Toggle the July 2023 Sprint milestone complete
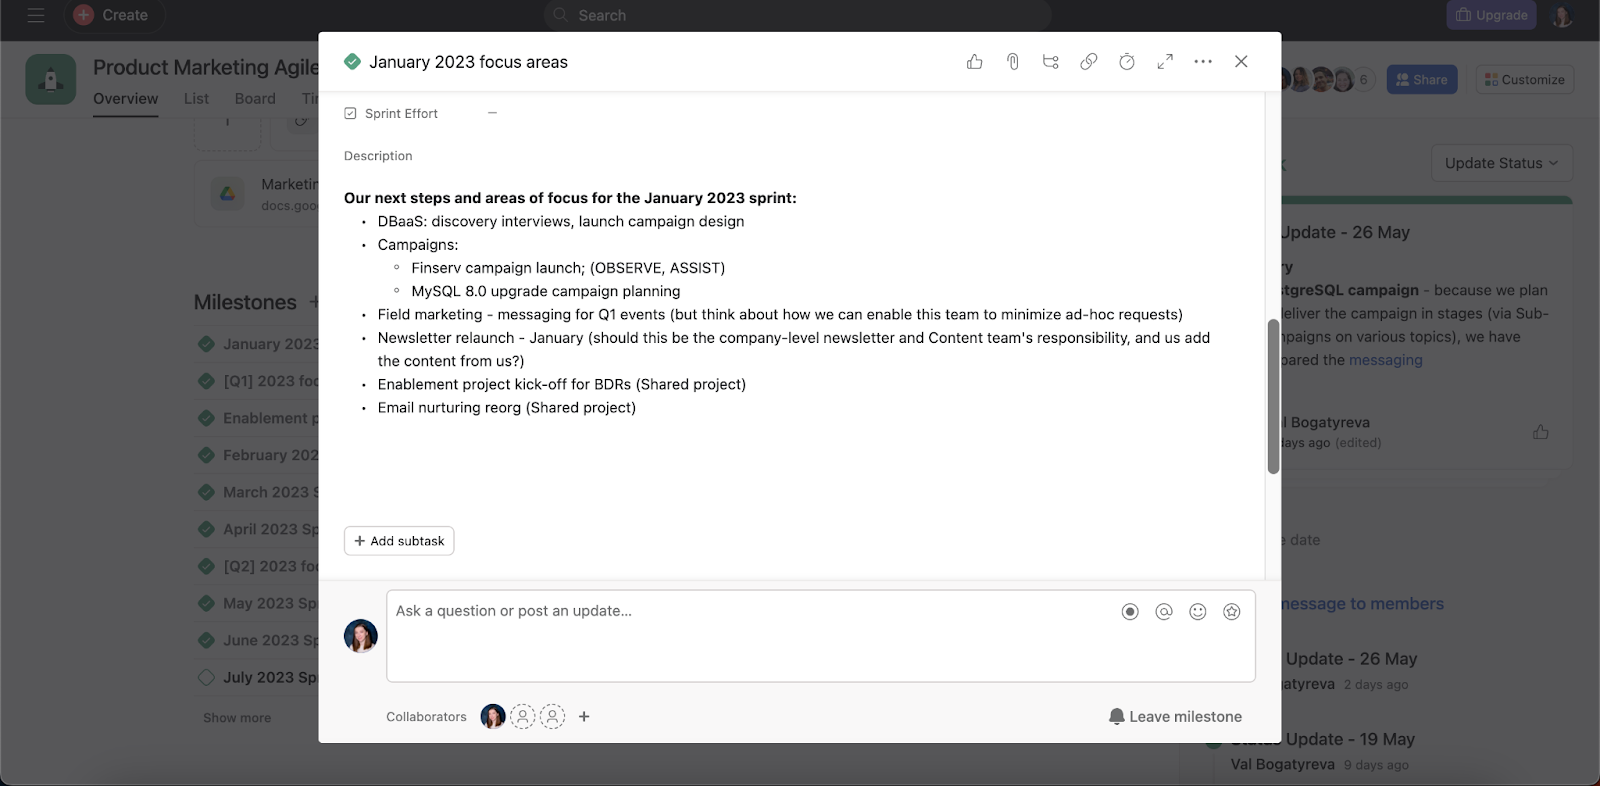The image size is (1600, 786). 206,677
